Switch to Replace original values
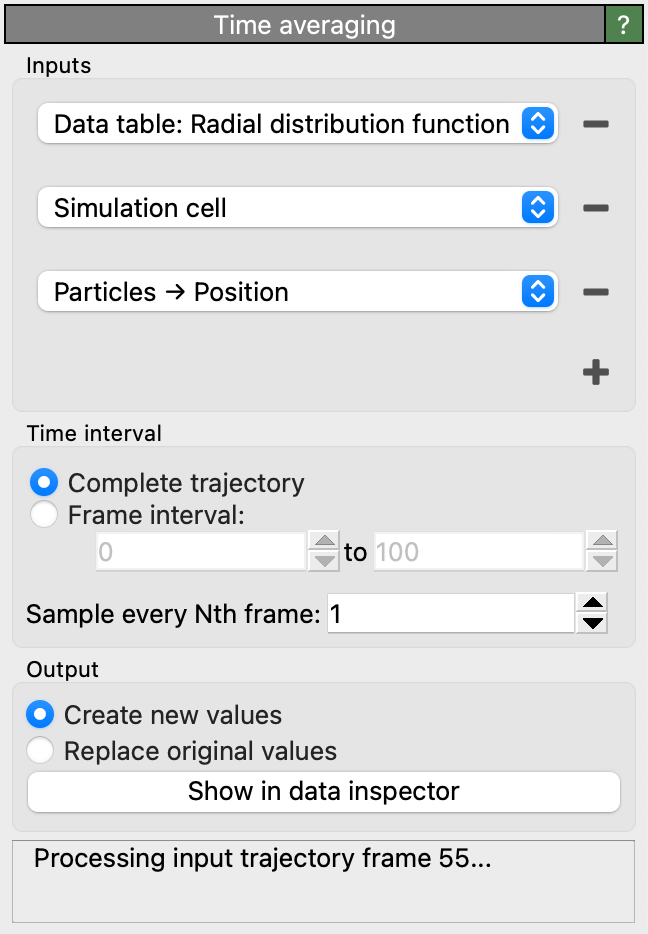The height and width of the screenshot is (934, 648). pyautogui.click(x=40, y=751)
